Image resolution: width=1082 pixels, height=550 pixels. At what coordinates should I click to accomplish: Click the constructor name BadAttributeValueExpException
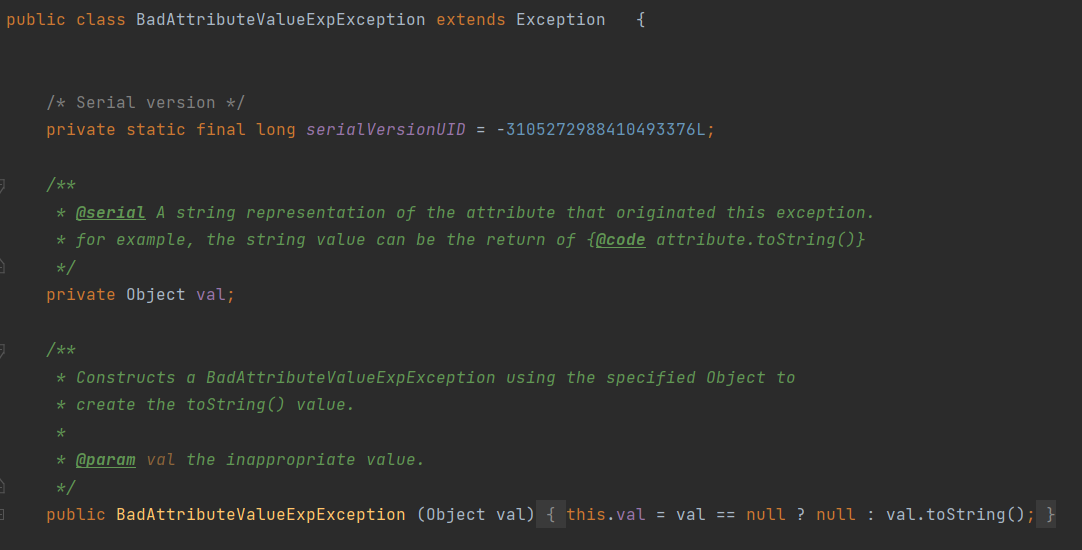260,515
